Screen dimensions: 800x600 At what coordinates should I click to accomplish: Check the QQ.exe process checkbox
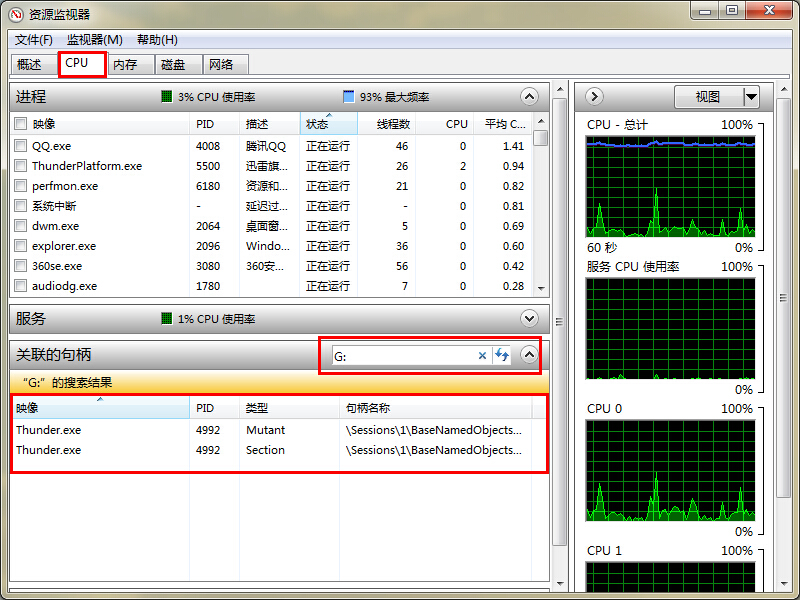coord(20,146)
